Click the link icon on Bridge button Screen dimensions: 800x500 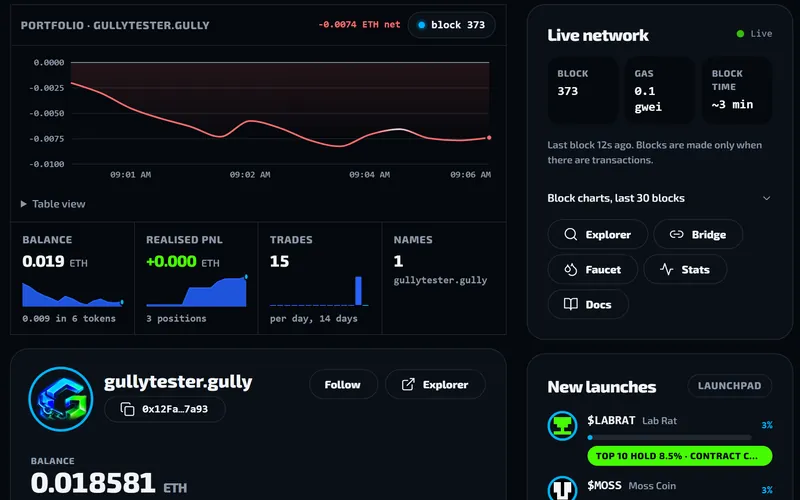[677, 234]
